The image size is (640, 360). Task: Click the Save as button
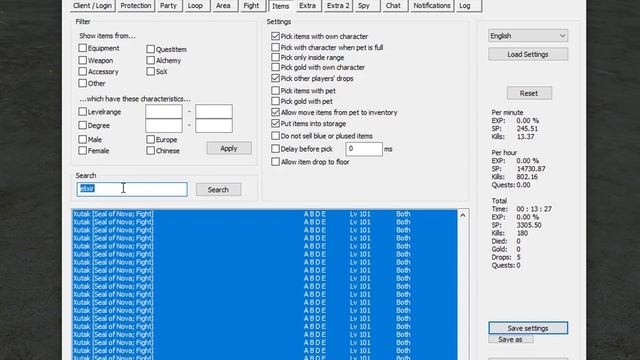click(x=511, y=339)
